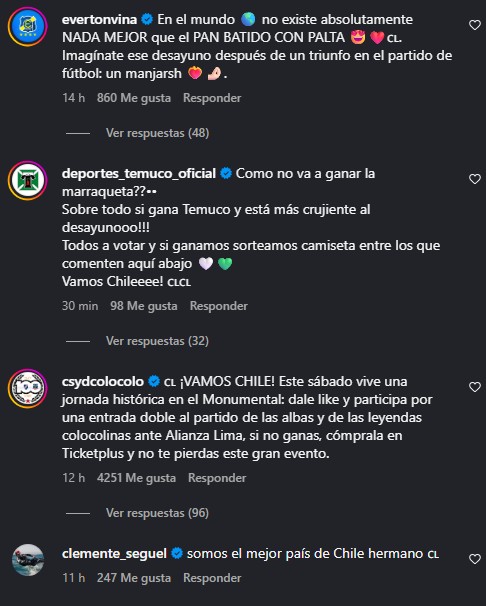This screenshot has width=486, height=606.
Task: Reply to clemente_seguel's comment
Action: (x=212, y=578)
